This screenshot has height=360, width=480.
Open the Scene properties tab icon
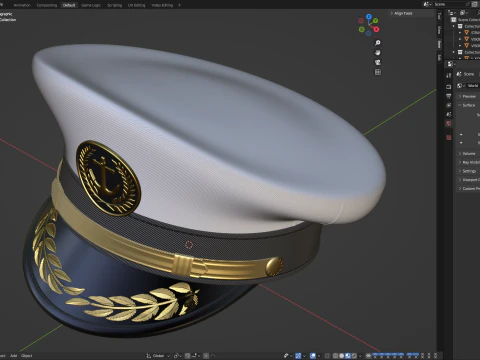point(449,114)
